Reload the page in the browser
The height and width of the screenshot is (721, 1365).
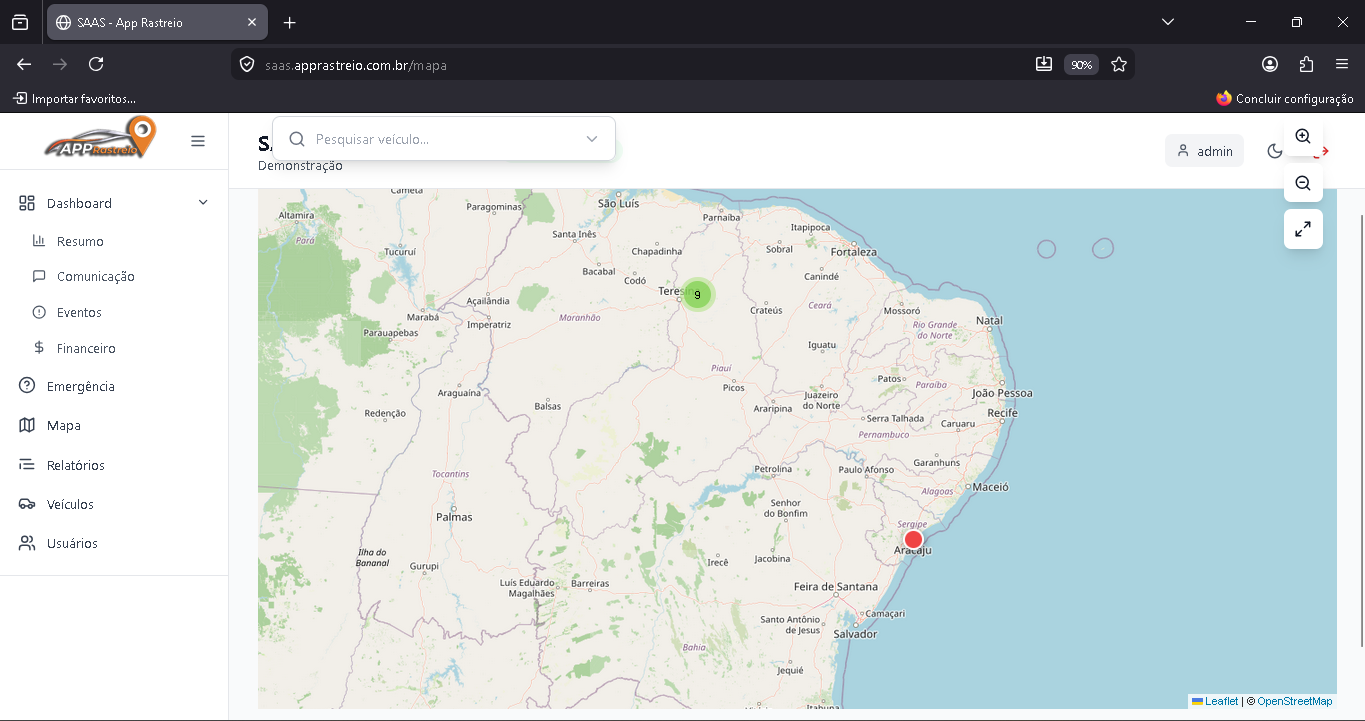click(96, 64)
